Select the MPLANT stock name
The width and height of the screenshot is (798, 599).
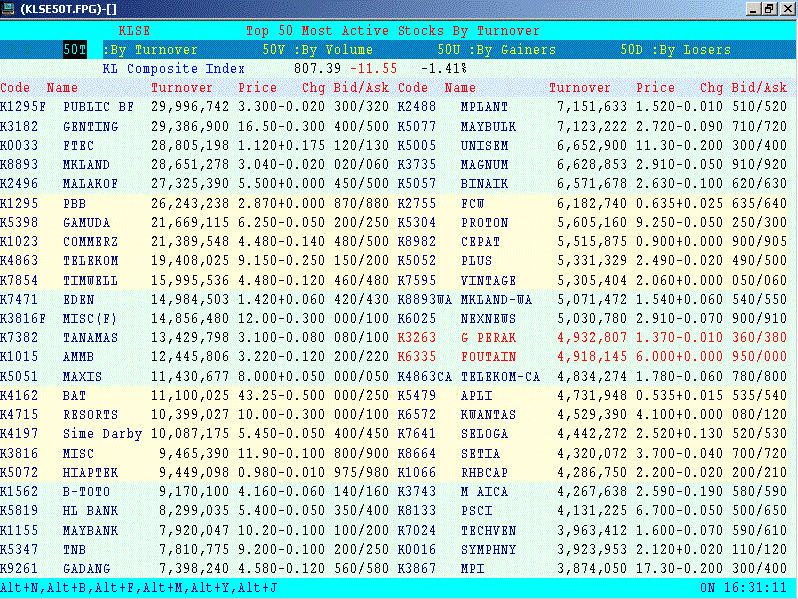(484, 107)
